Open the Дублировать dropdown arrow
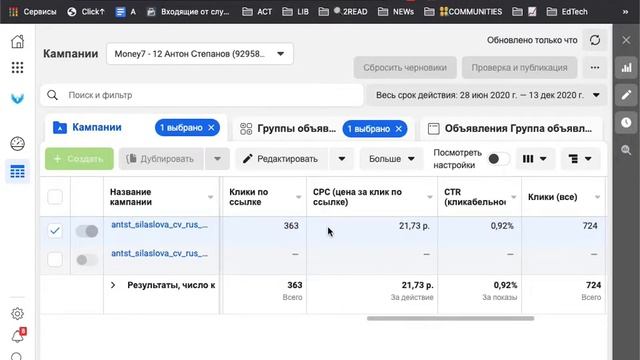Screen dimensions: 640x360 coord(218,159)
